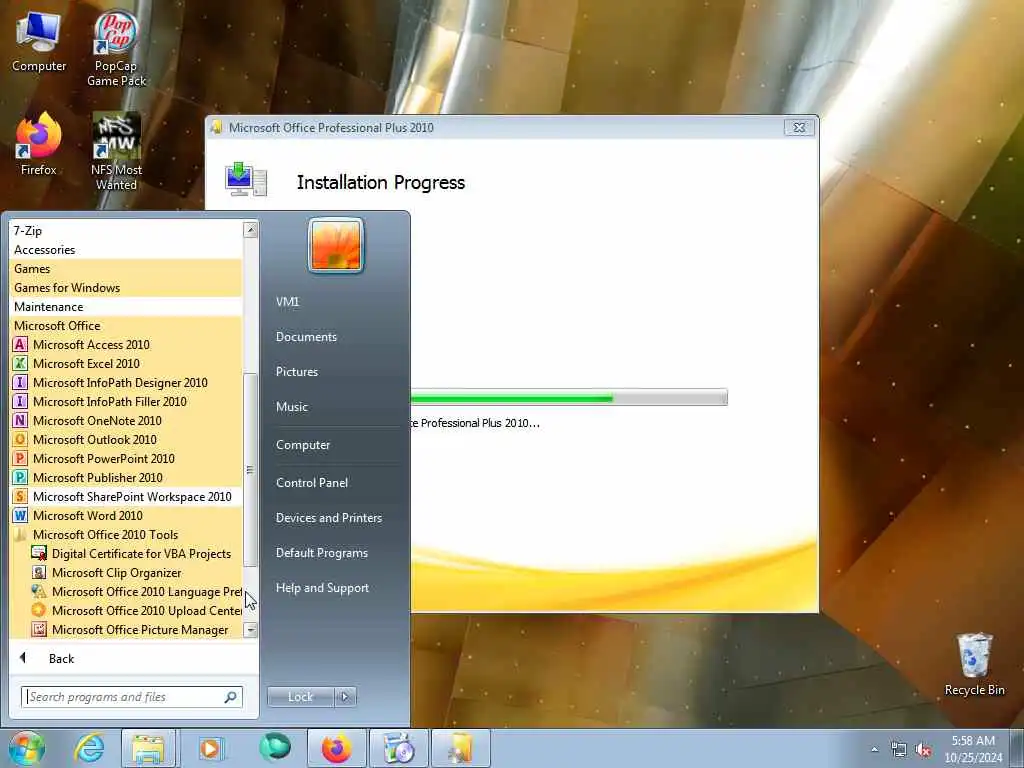
Task: Open Music from Start menu
Action: pos(291,406)
